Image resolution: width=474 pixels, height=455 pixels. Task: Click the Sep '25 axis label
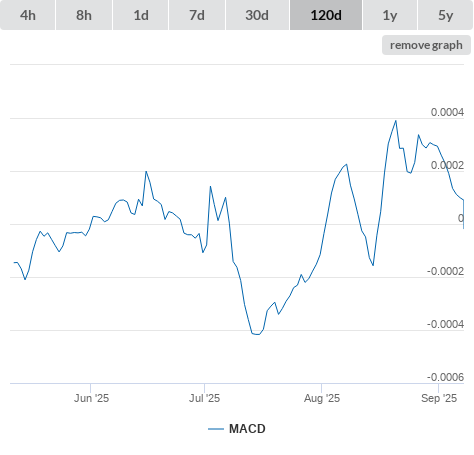(x=439, y=398)
